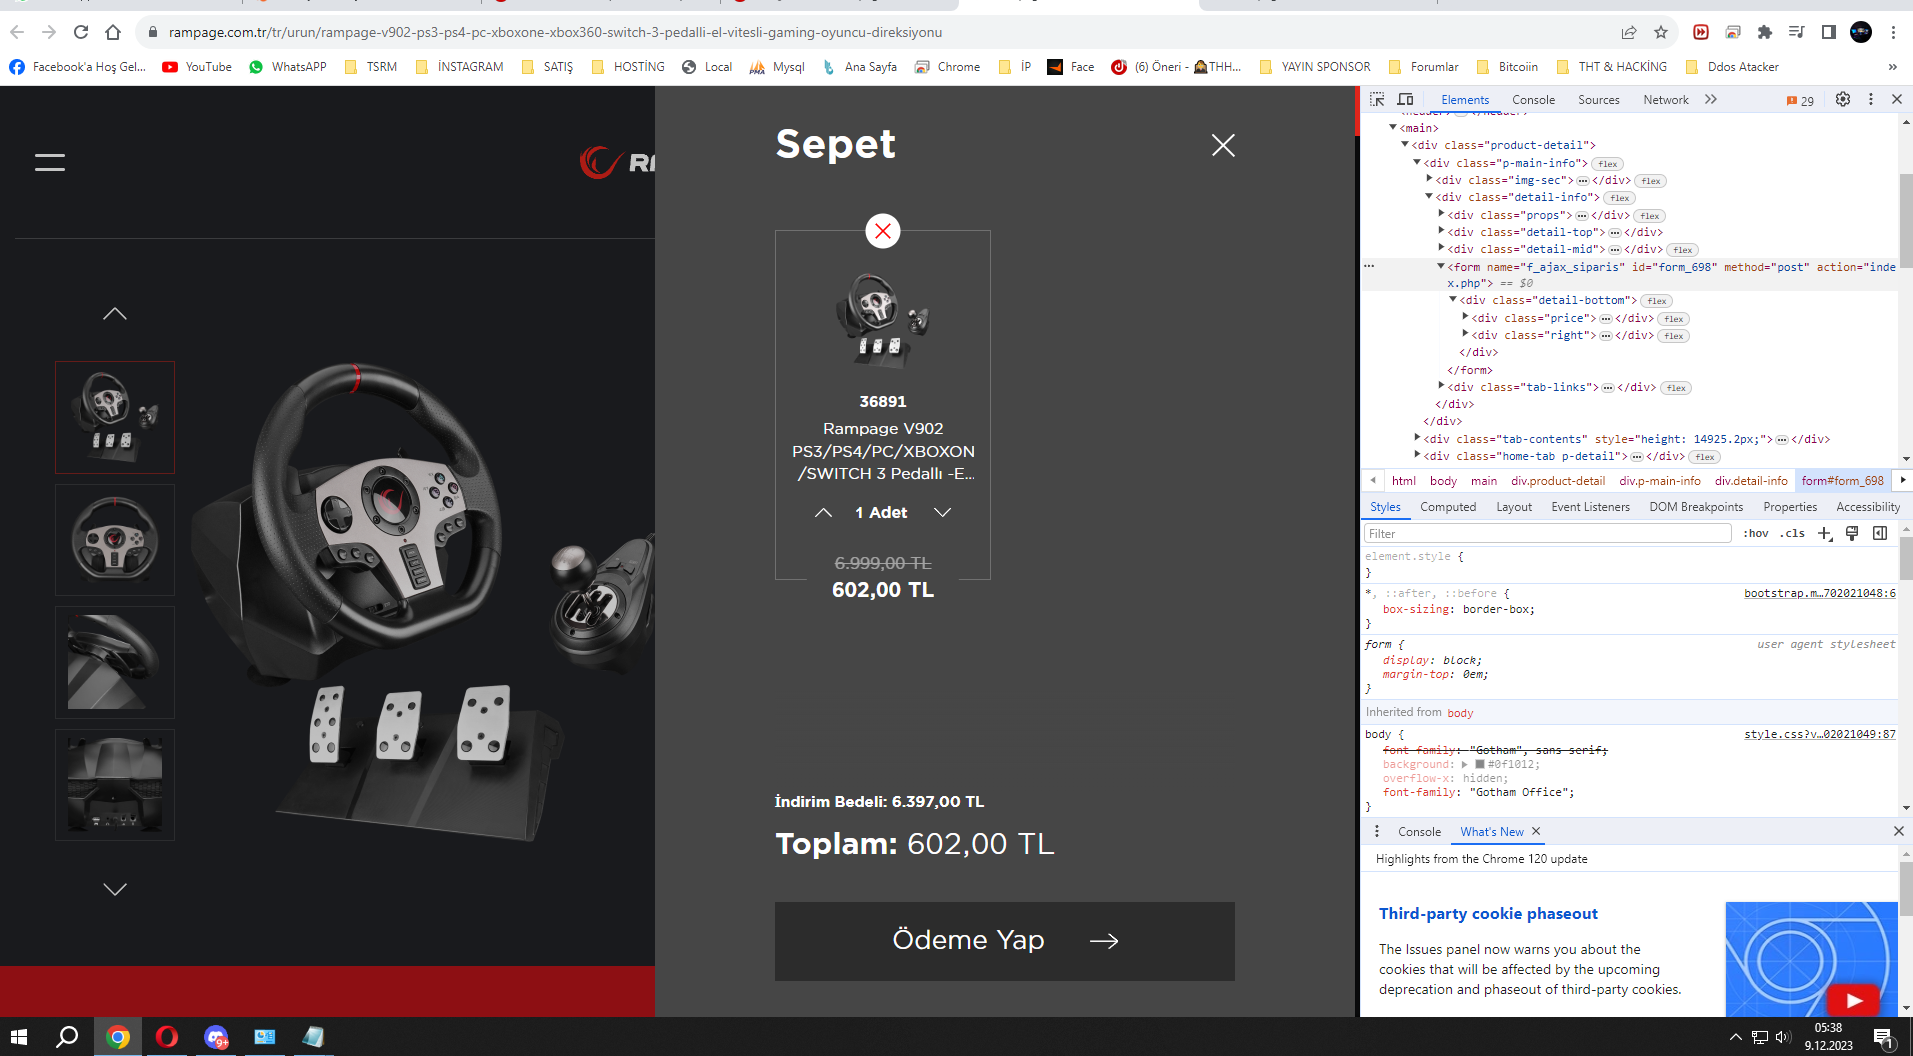Open the Chrome side panel icon
Image resolution: width=1913 pixels, height=1056 pixels.
pyautogui.click(x=1829, y=32)
